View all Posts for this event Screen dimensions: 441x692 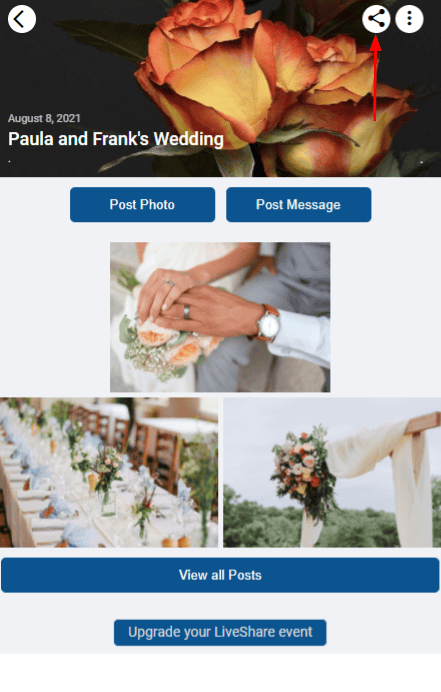pyautogui.click(x=220, y=575)
